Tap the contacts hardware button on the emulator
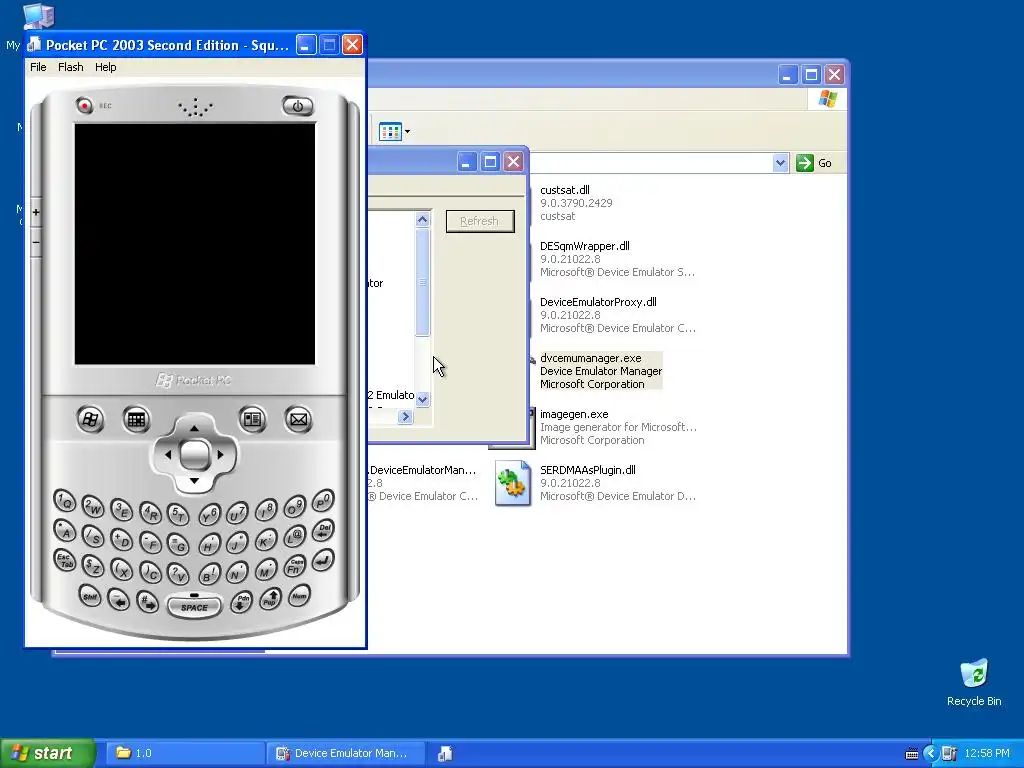 click(x=253, y=419)
